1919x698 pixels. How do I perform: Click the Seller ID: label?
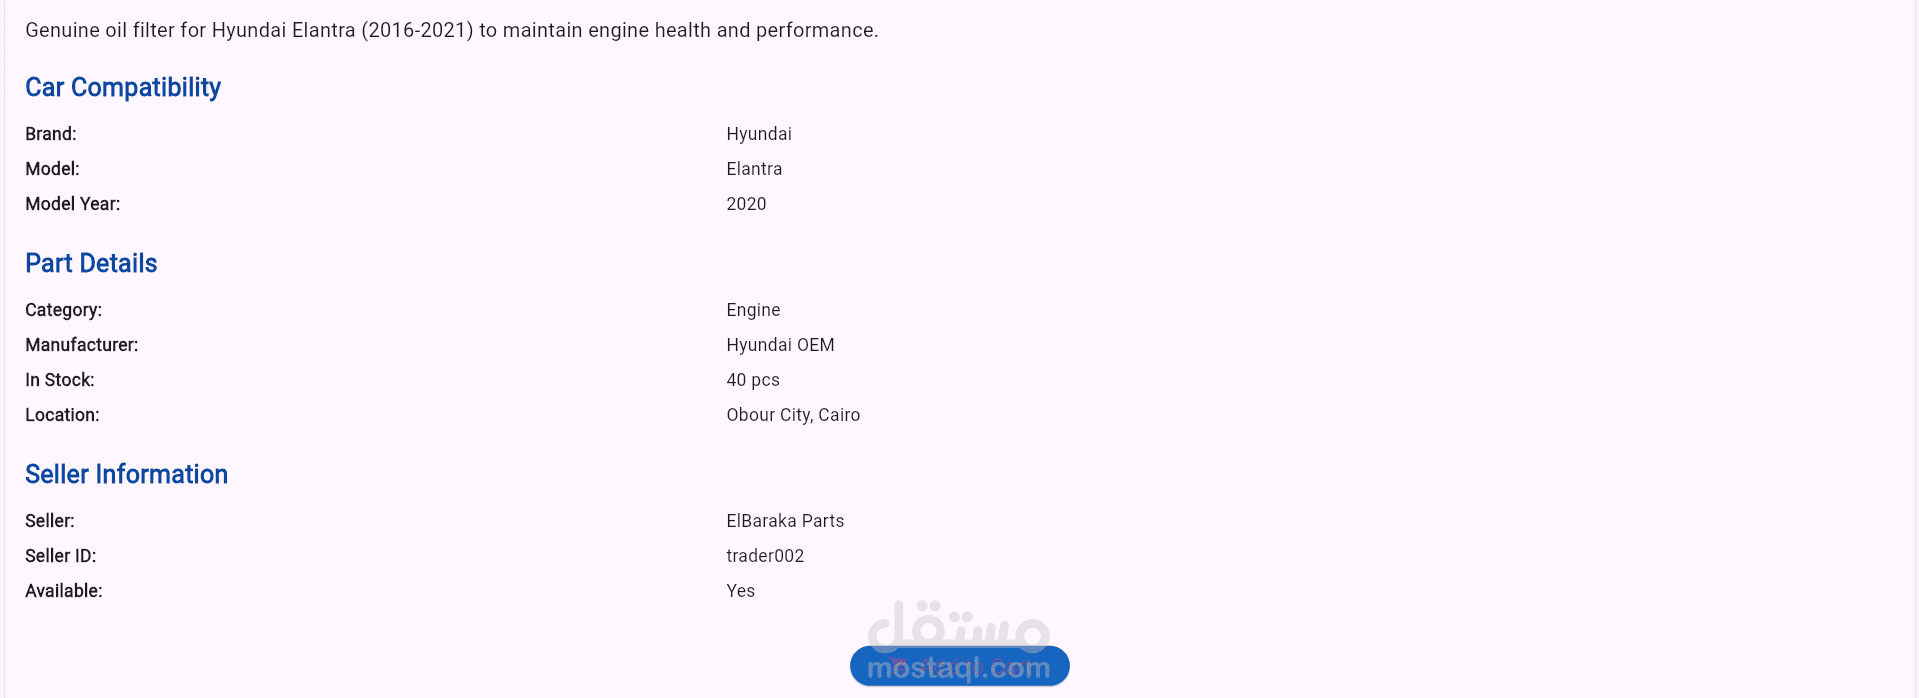[61, 556]
